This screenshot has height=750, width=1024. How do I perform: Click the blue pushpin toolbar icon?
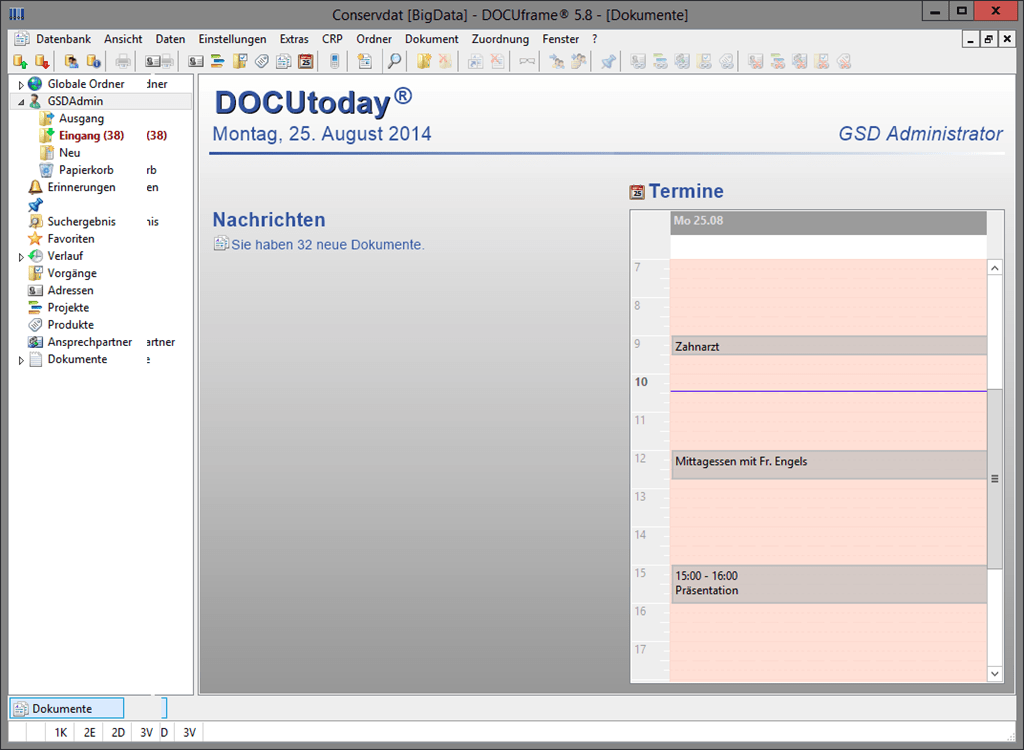608,62
